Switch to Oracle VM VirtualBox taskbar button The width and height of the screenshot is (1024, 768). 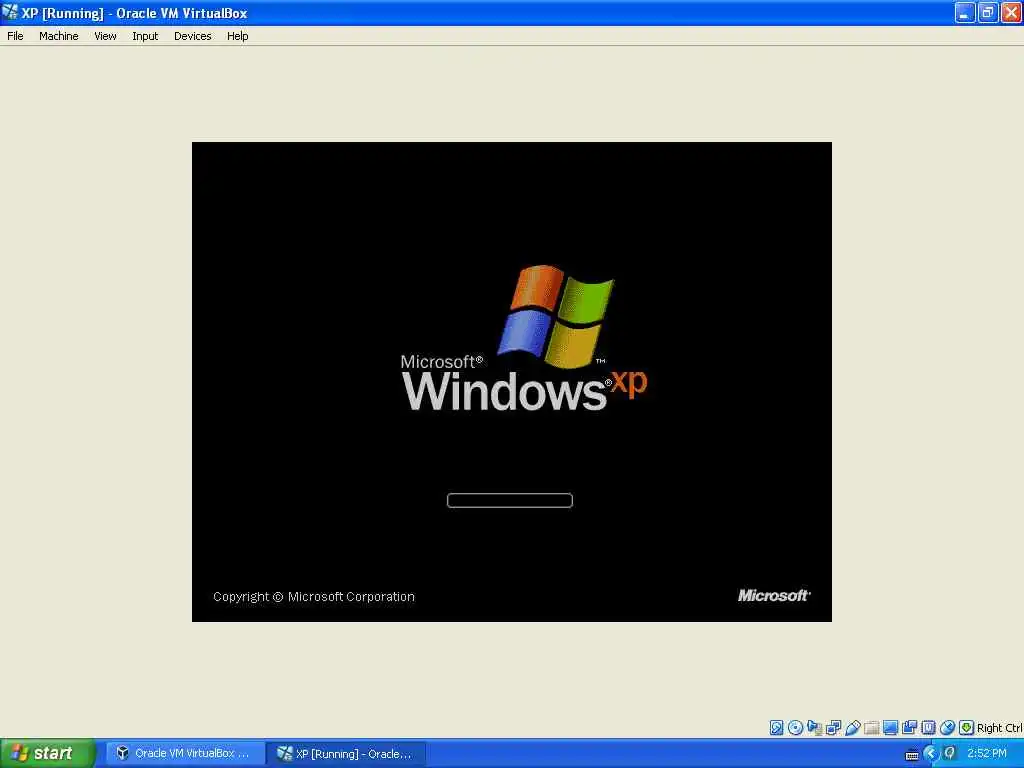[185, 753]
